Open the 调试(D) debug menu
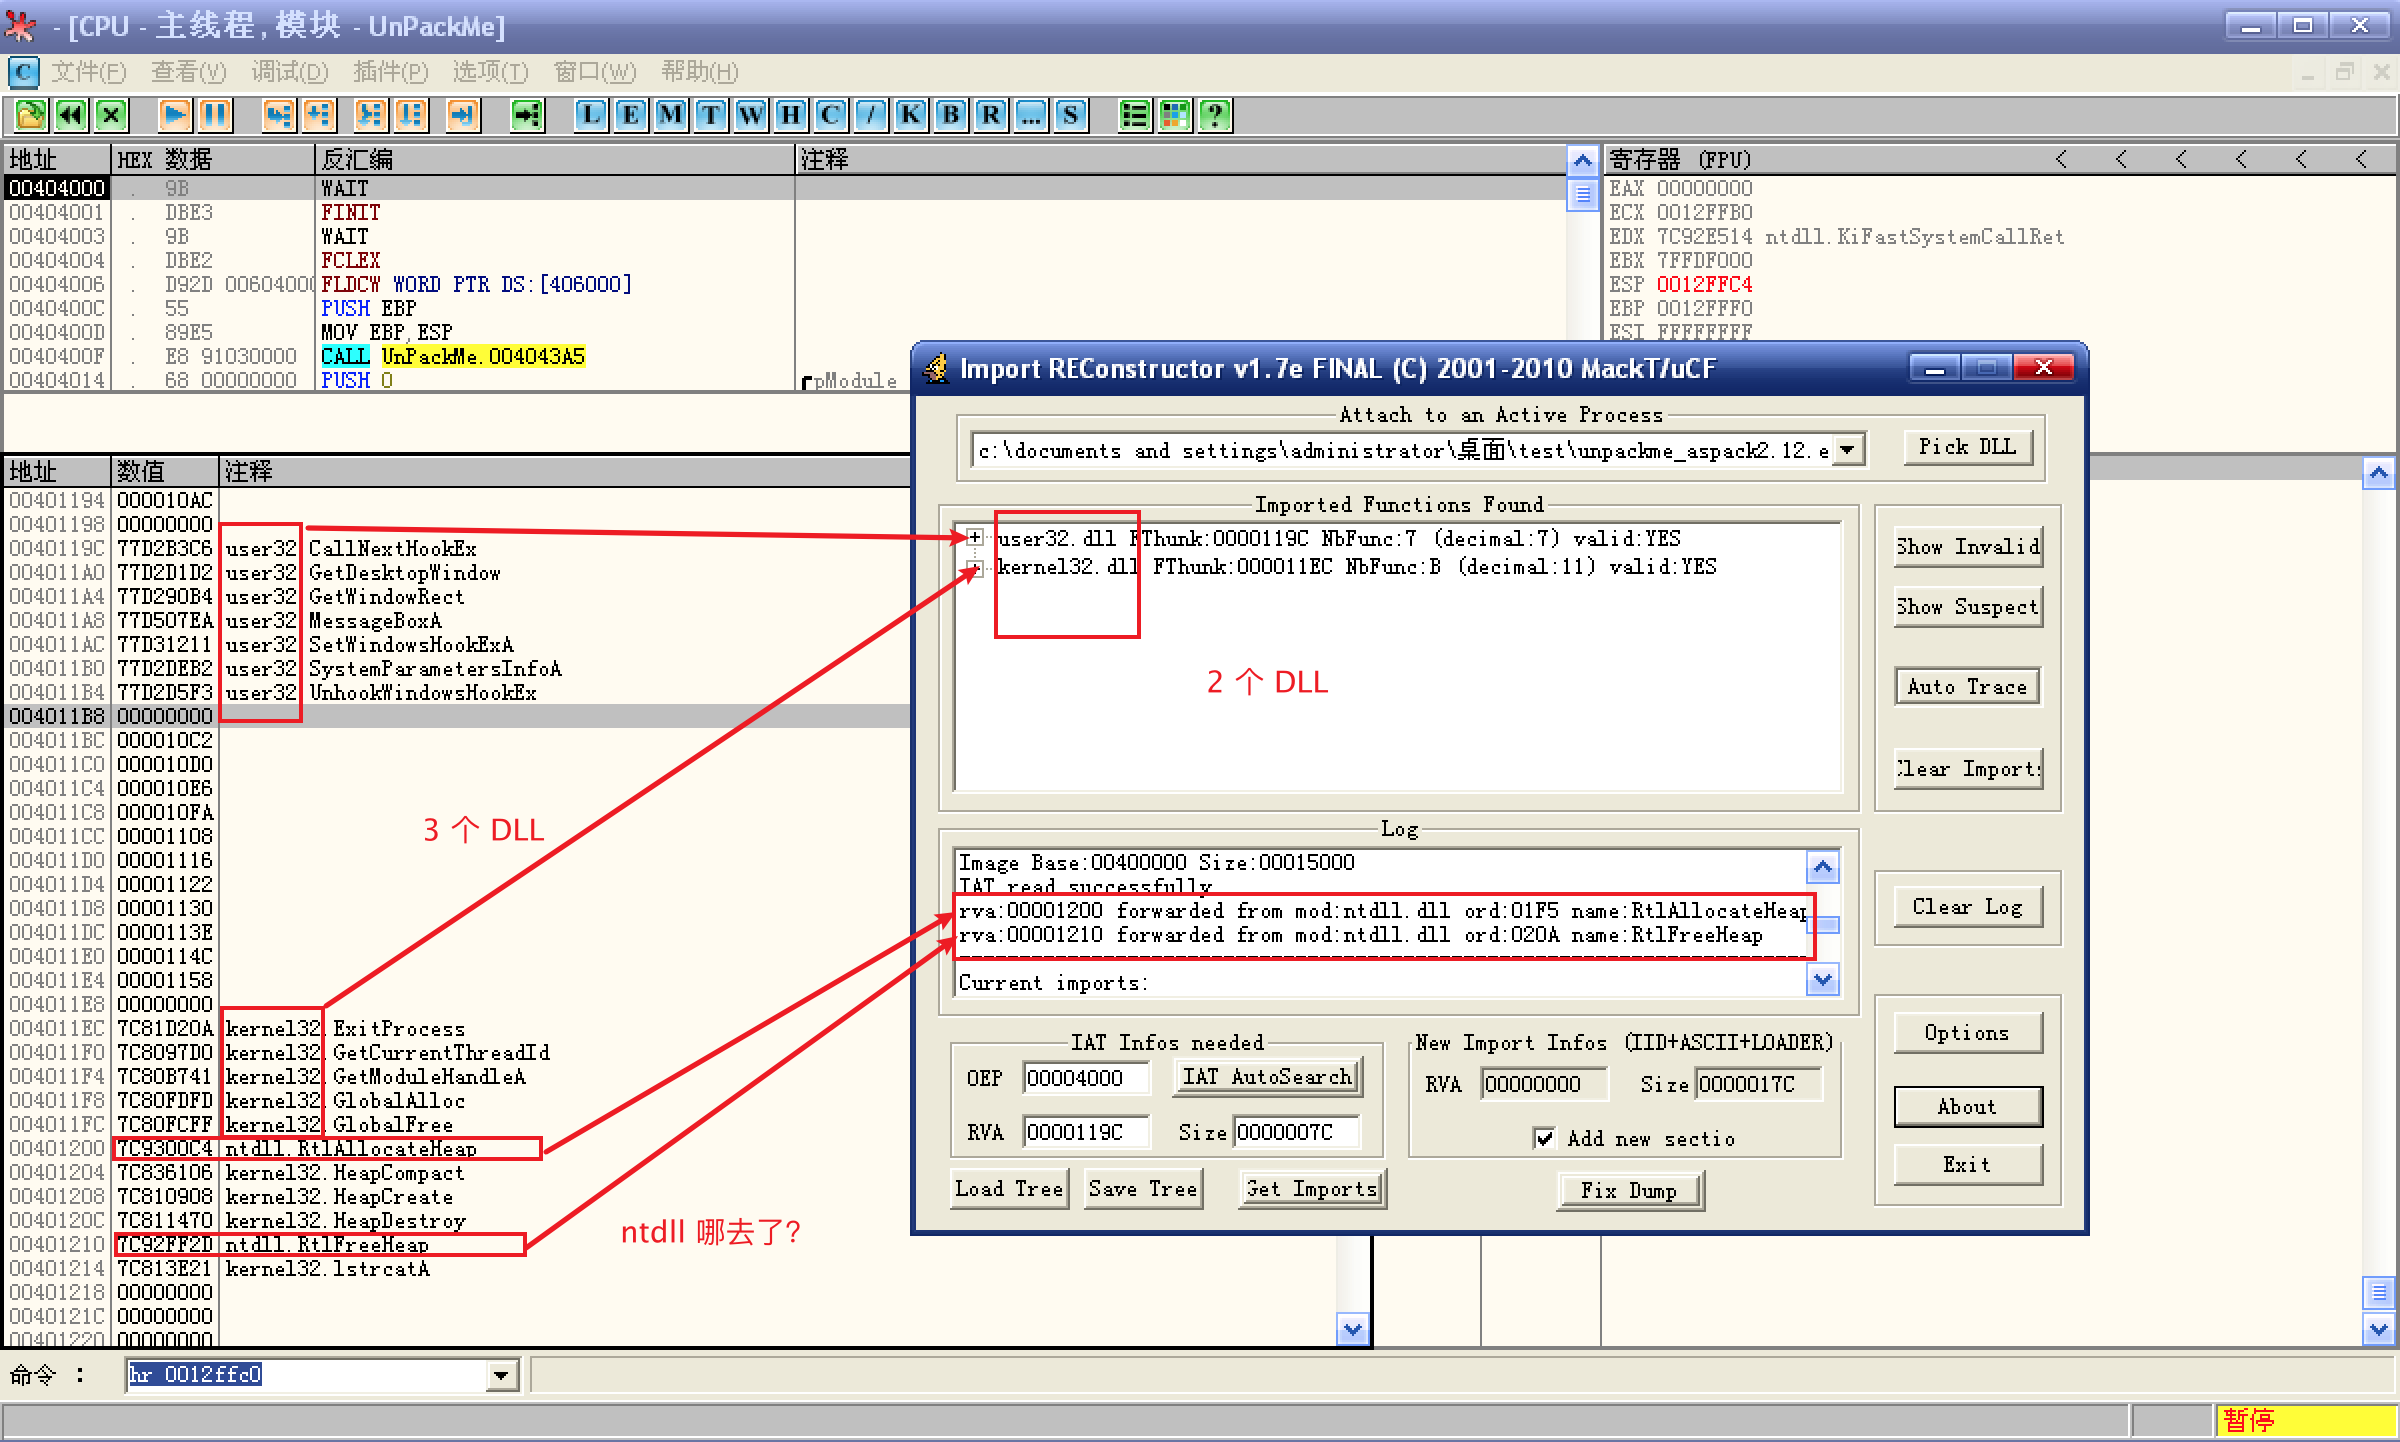The width and height of the screenshot is (2400, 1442). [x=289, y=72]
